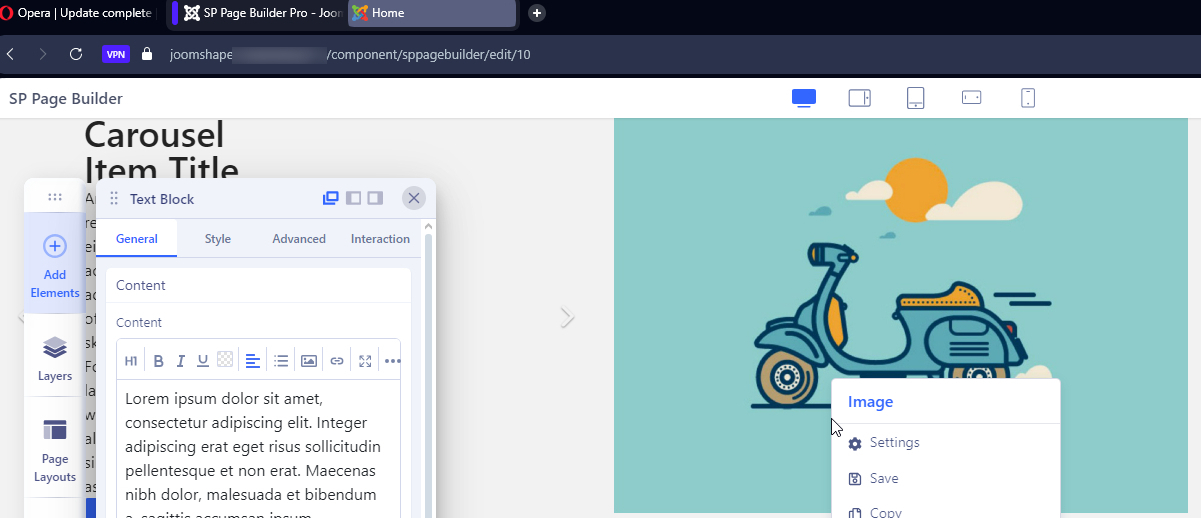Switch to the Style tab
1201x518 pixels.
point(217,239)
